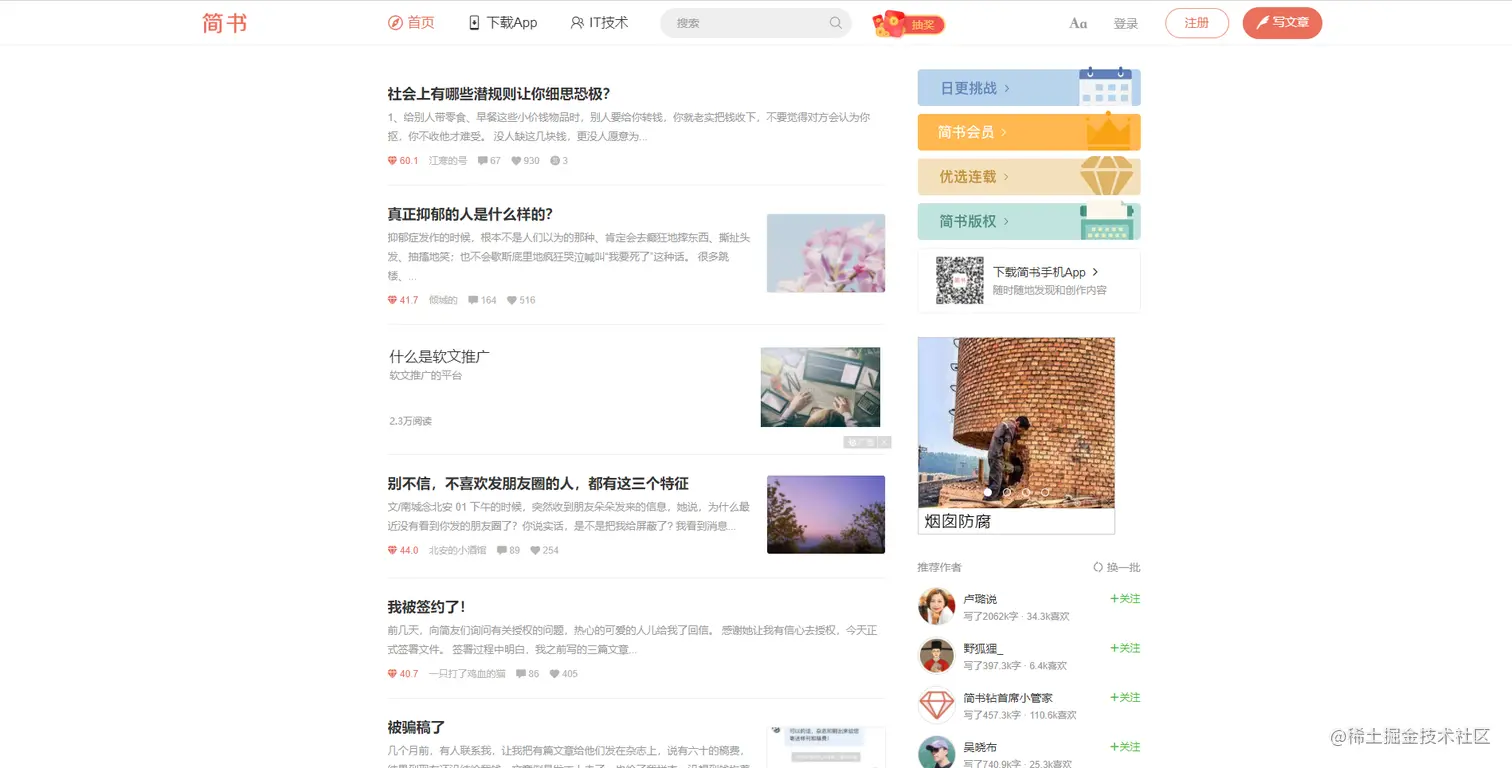
Task: Follow author 卢璐说
Action: click(x=1125, y=599)
